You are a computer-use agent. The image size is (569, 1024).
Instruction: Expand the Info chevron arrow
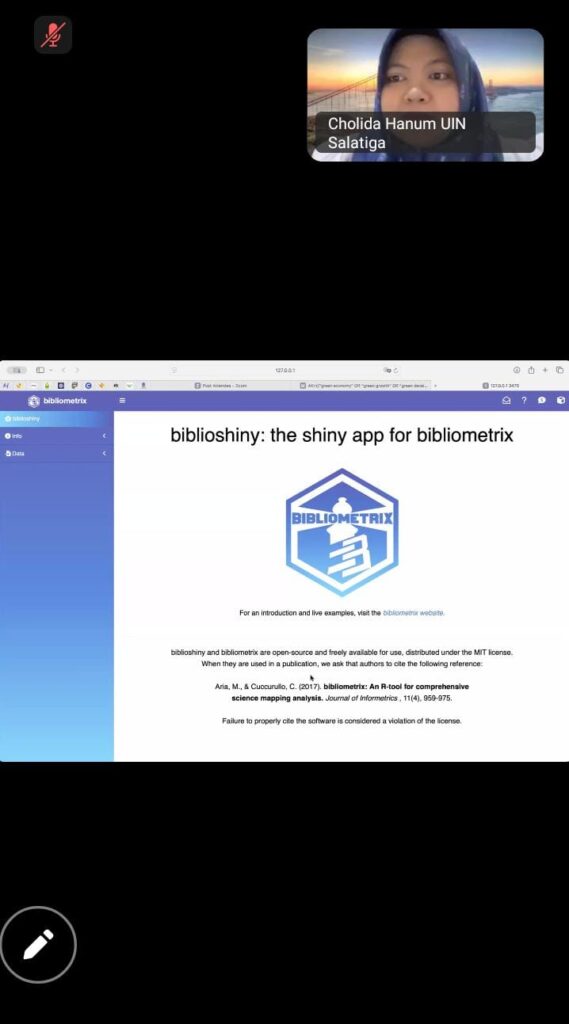104,436
